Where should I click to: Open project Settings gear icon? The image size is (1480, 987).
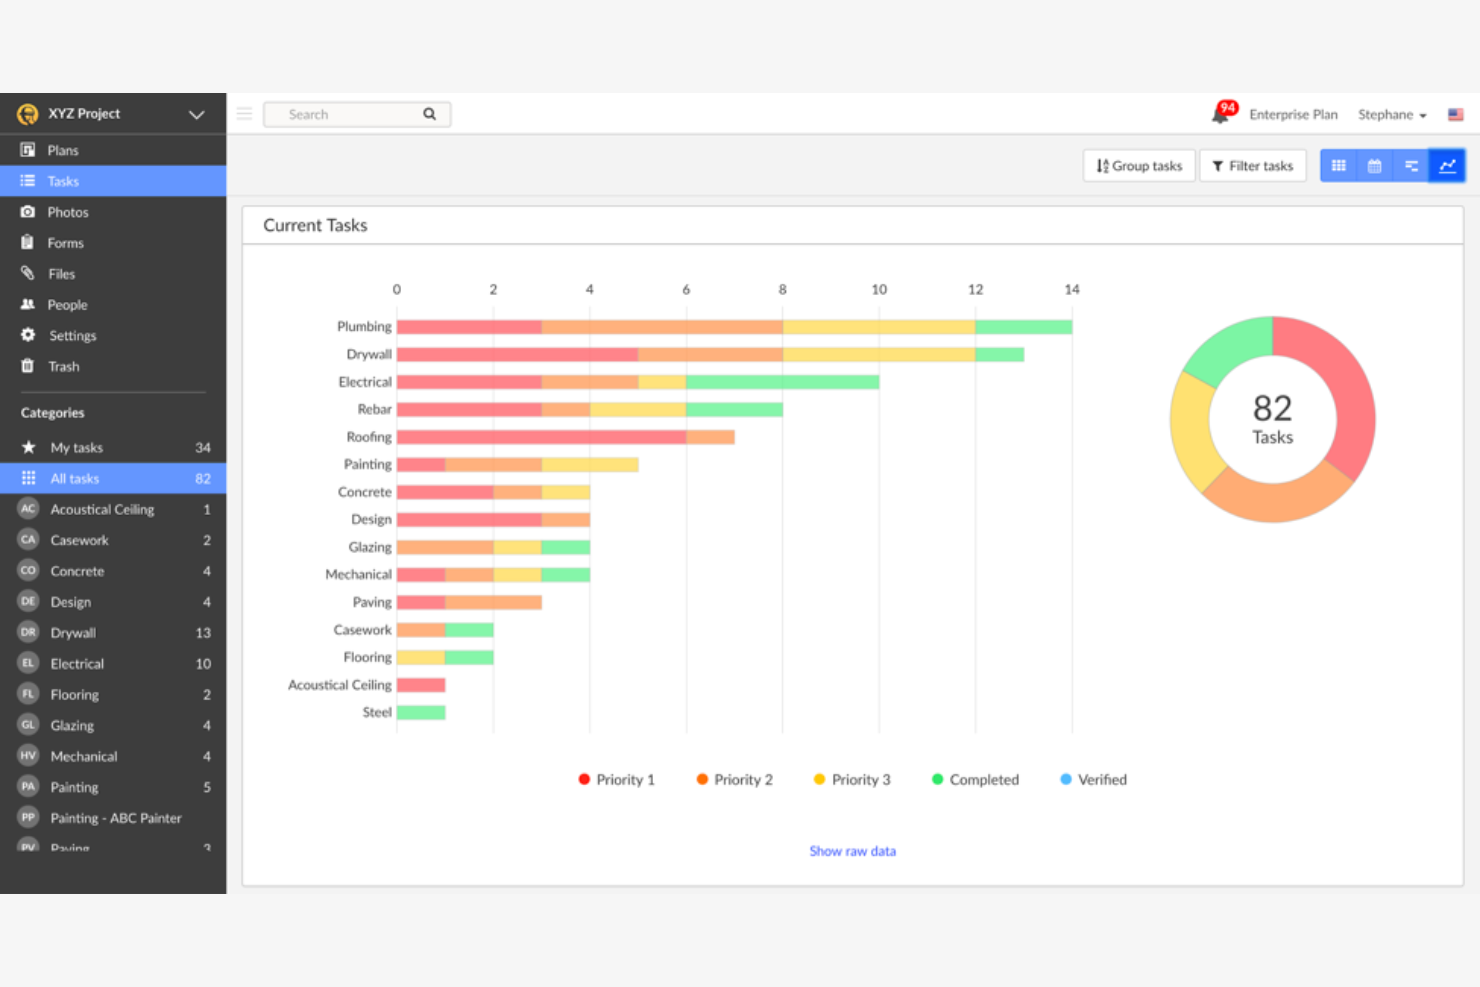71,335
